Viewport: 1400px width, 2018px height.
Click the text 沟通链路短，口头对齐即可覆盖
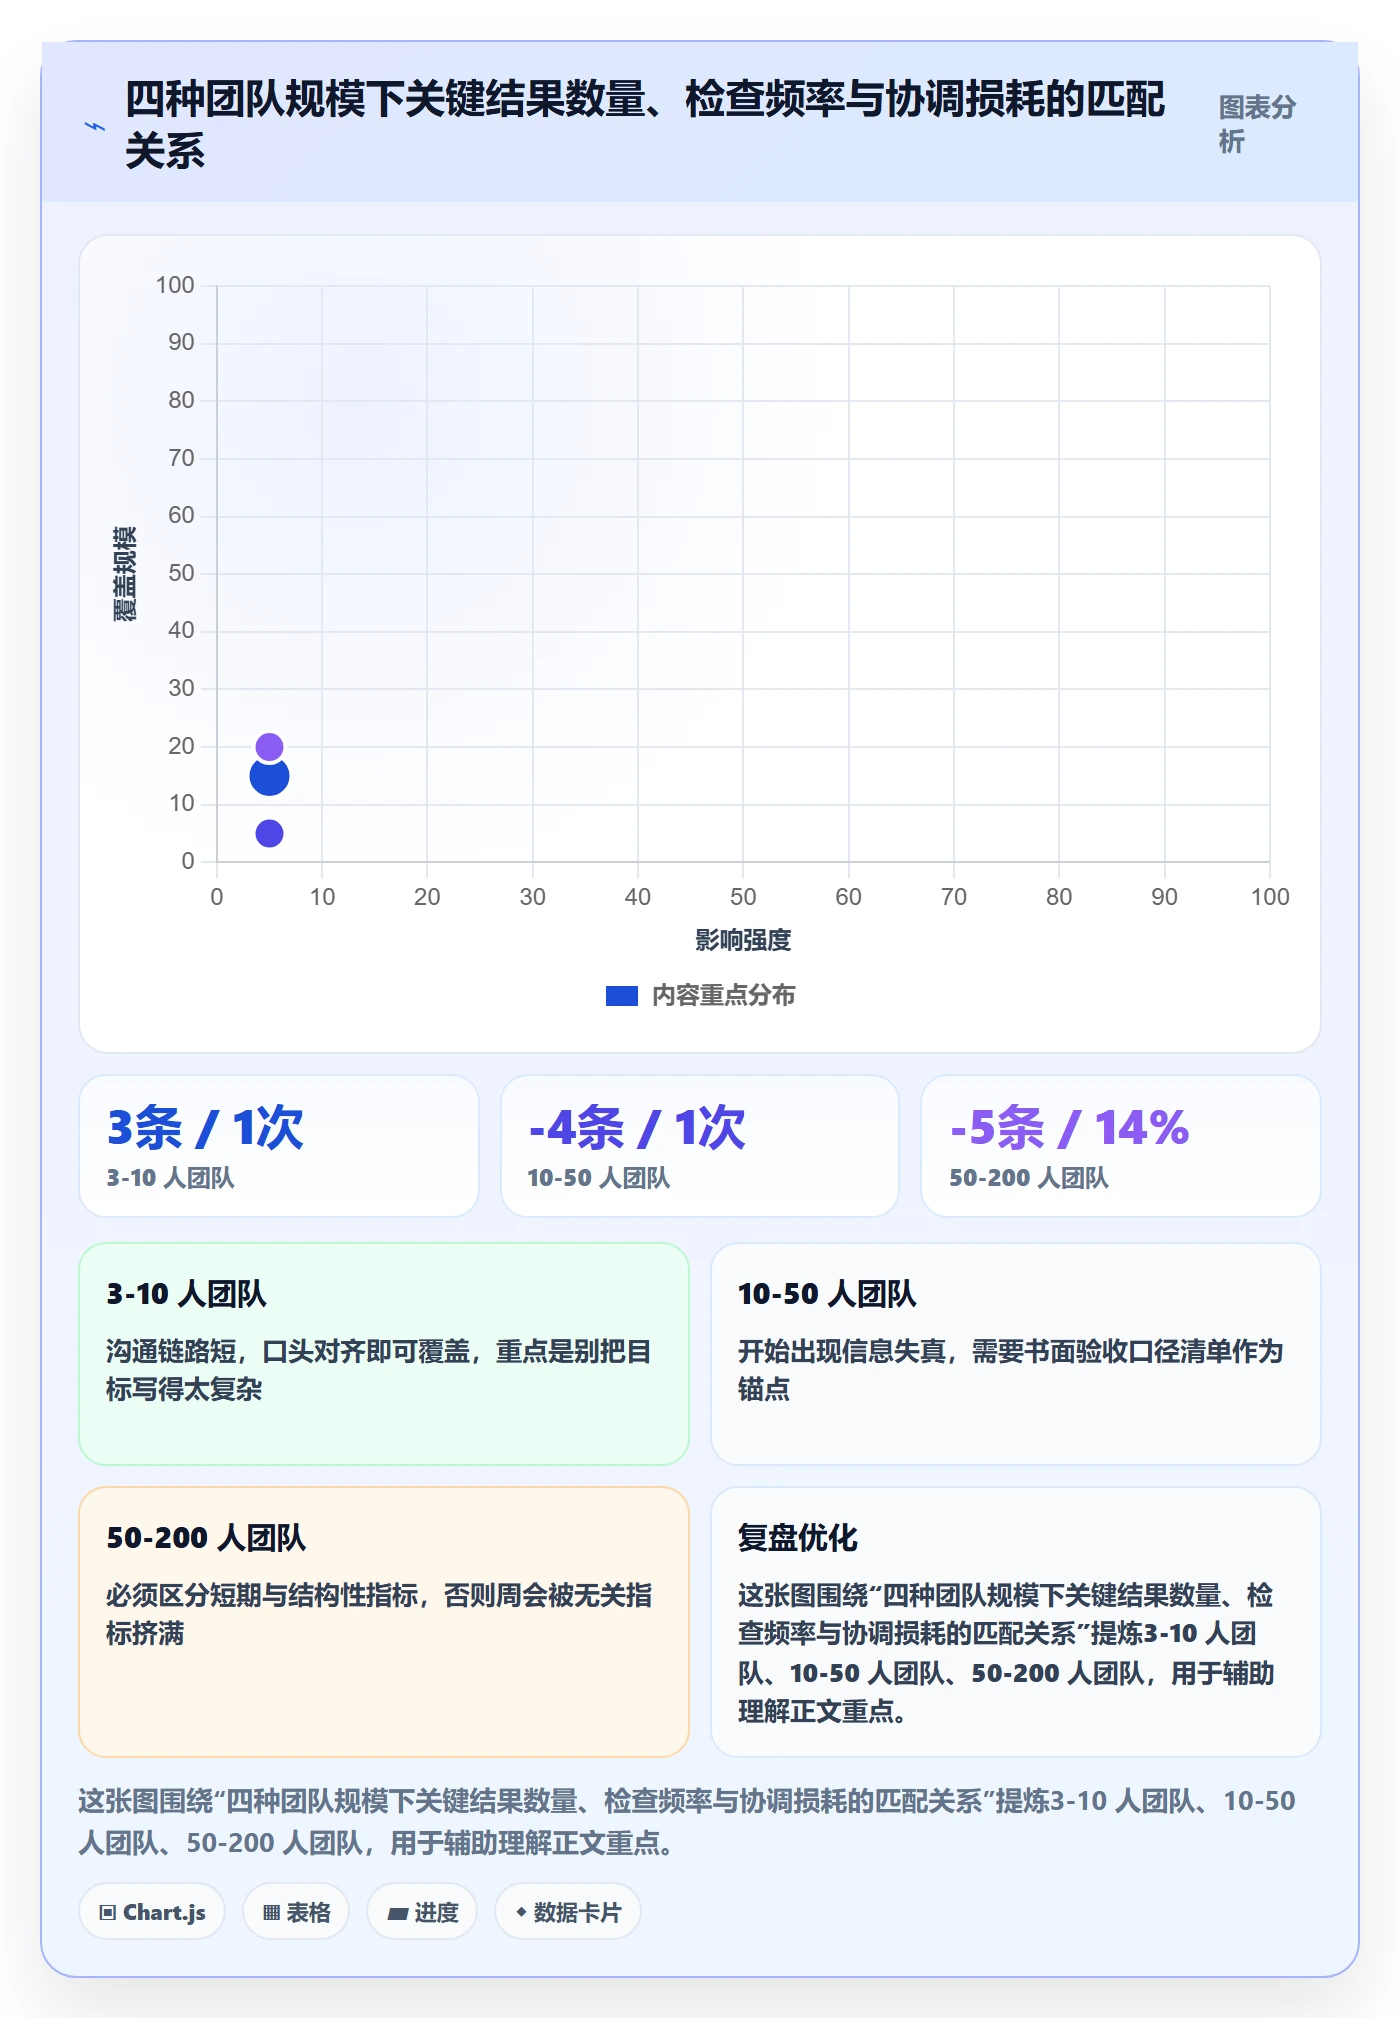[x=288, y=1352]
